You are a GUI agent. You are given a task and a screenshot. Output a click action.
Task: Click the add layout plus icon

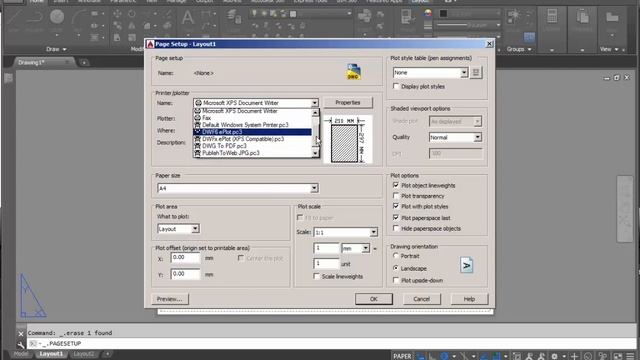tap(107, 354)
